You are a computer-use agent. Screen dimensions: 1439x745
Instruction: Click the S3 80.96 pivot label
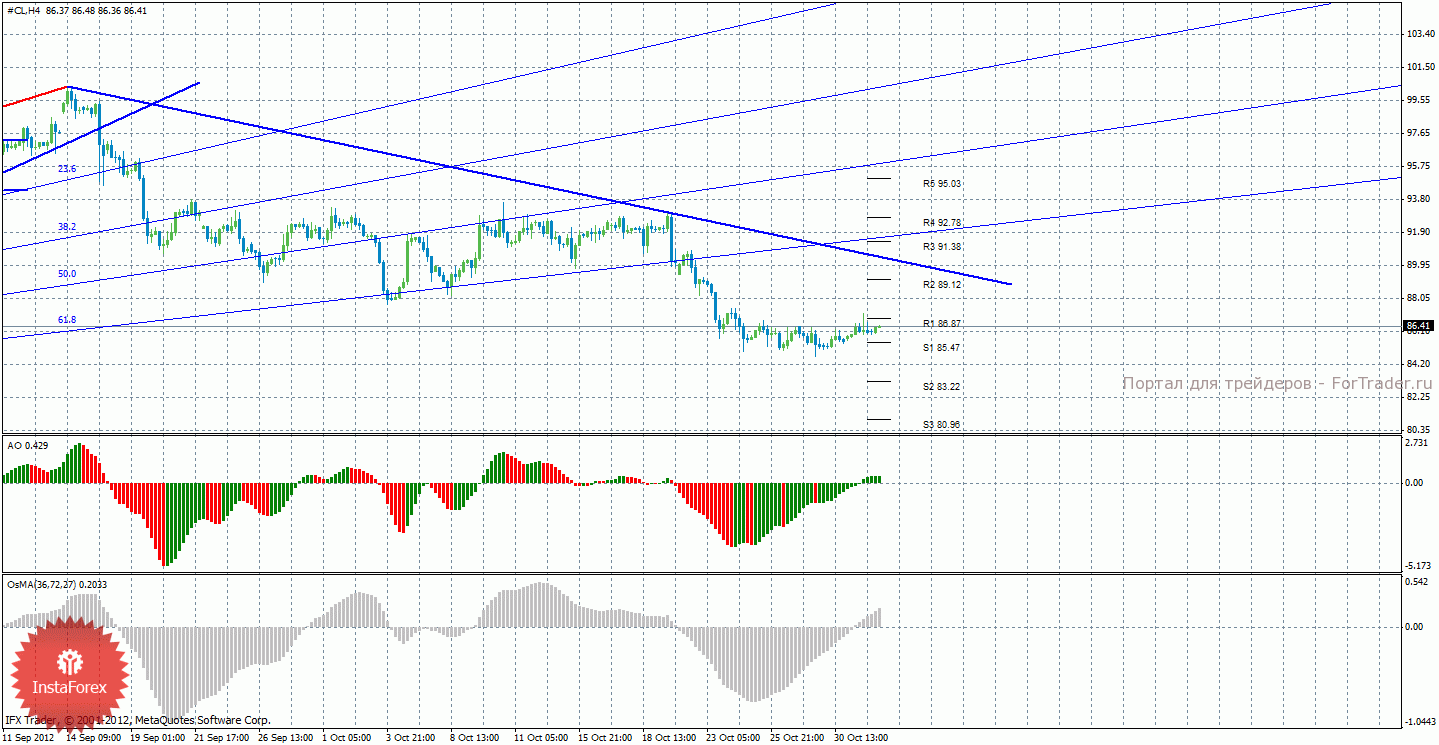(x=942, y=425)
